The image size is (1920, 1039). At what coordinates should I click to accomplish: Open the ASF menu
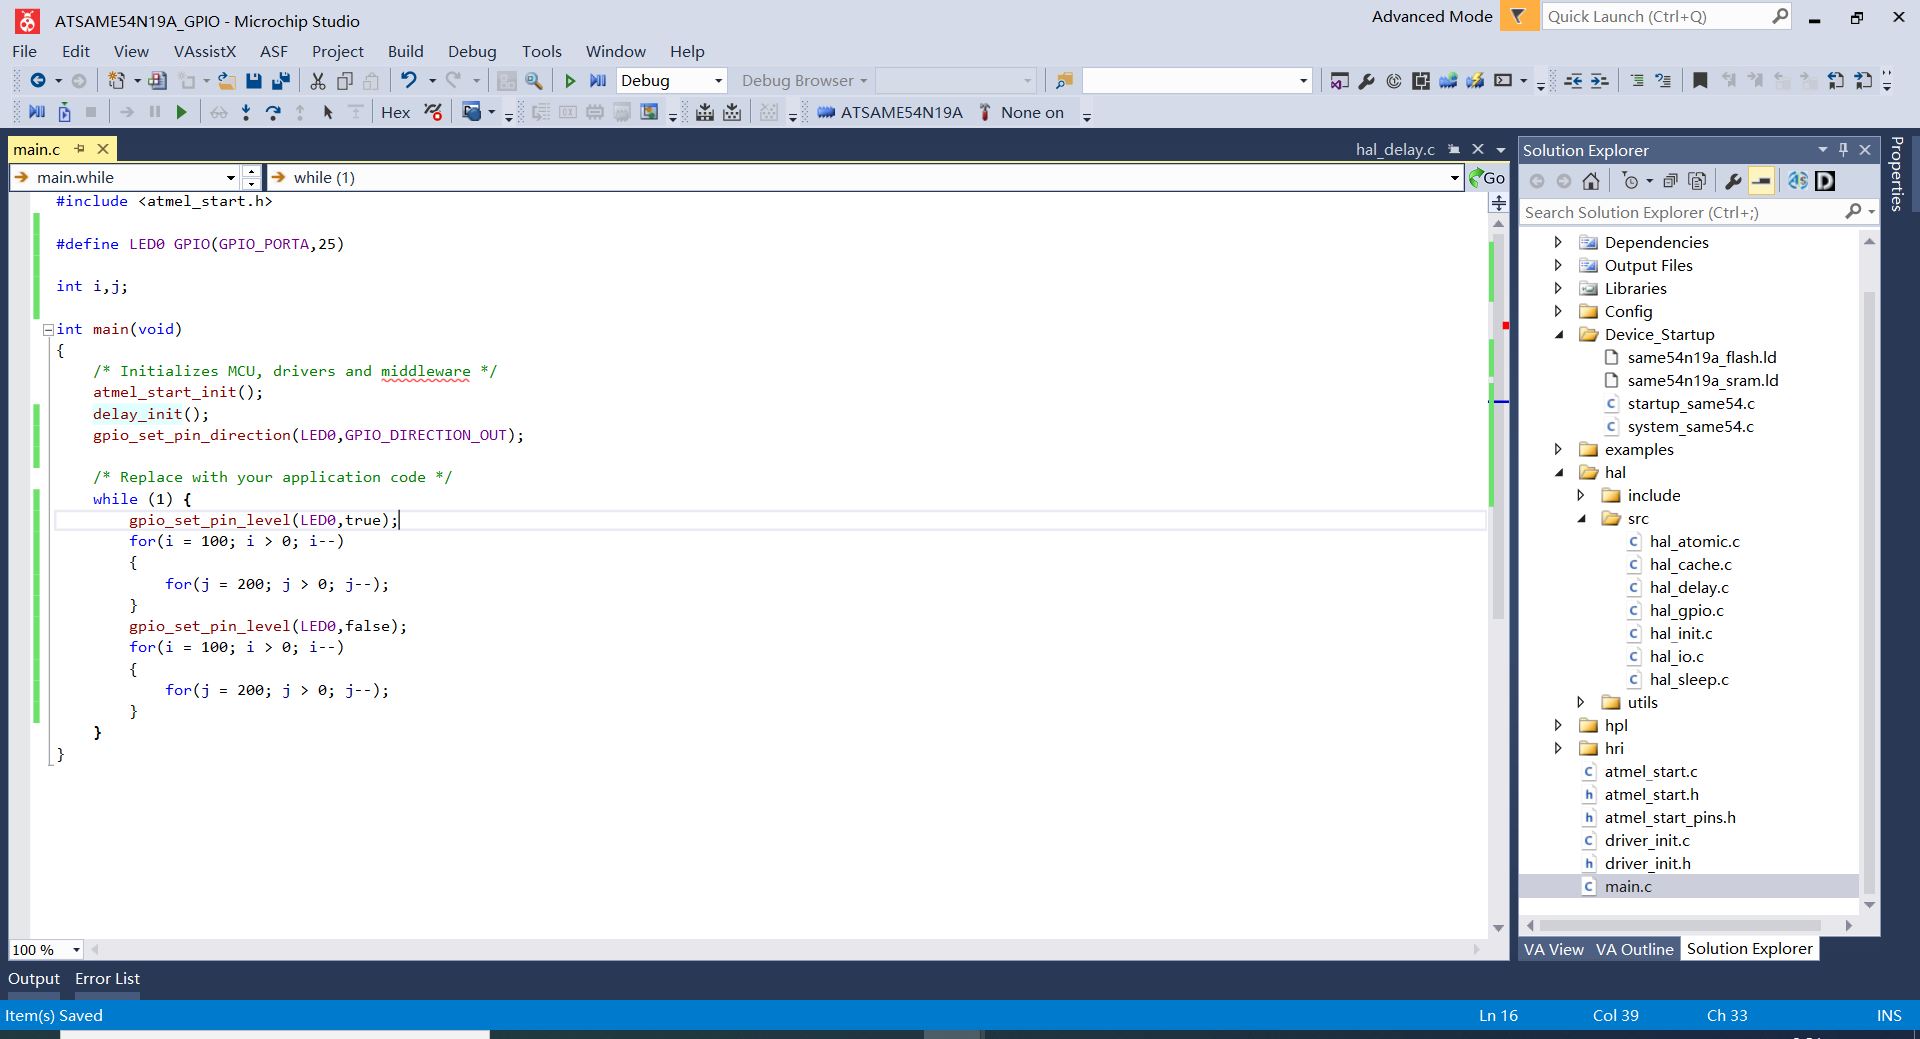[274, 51]
